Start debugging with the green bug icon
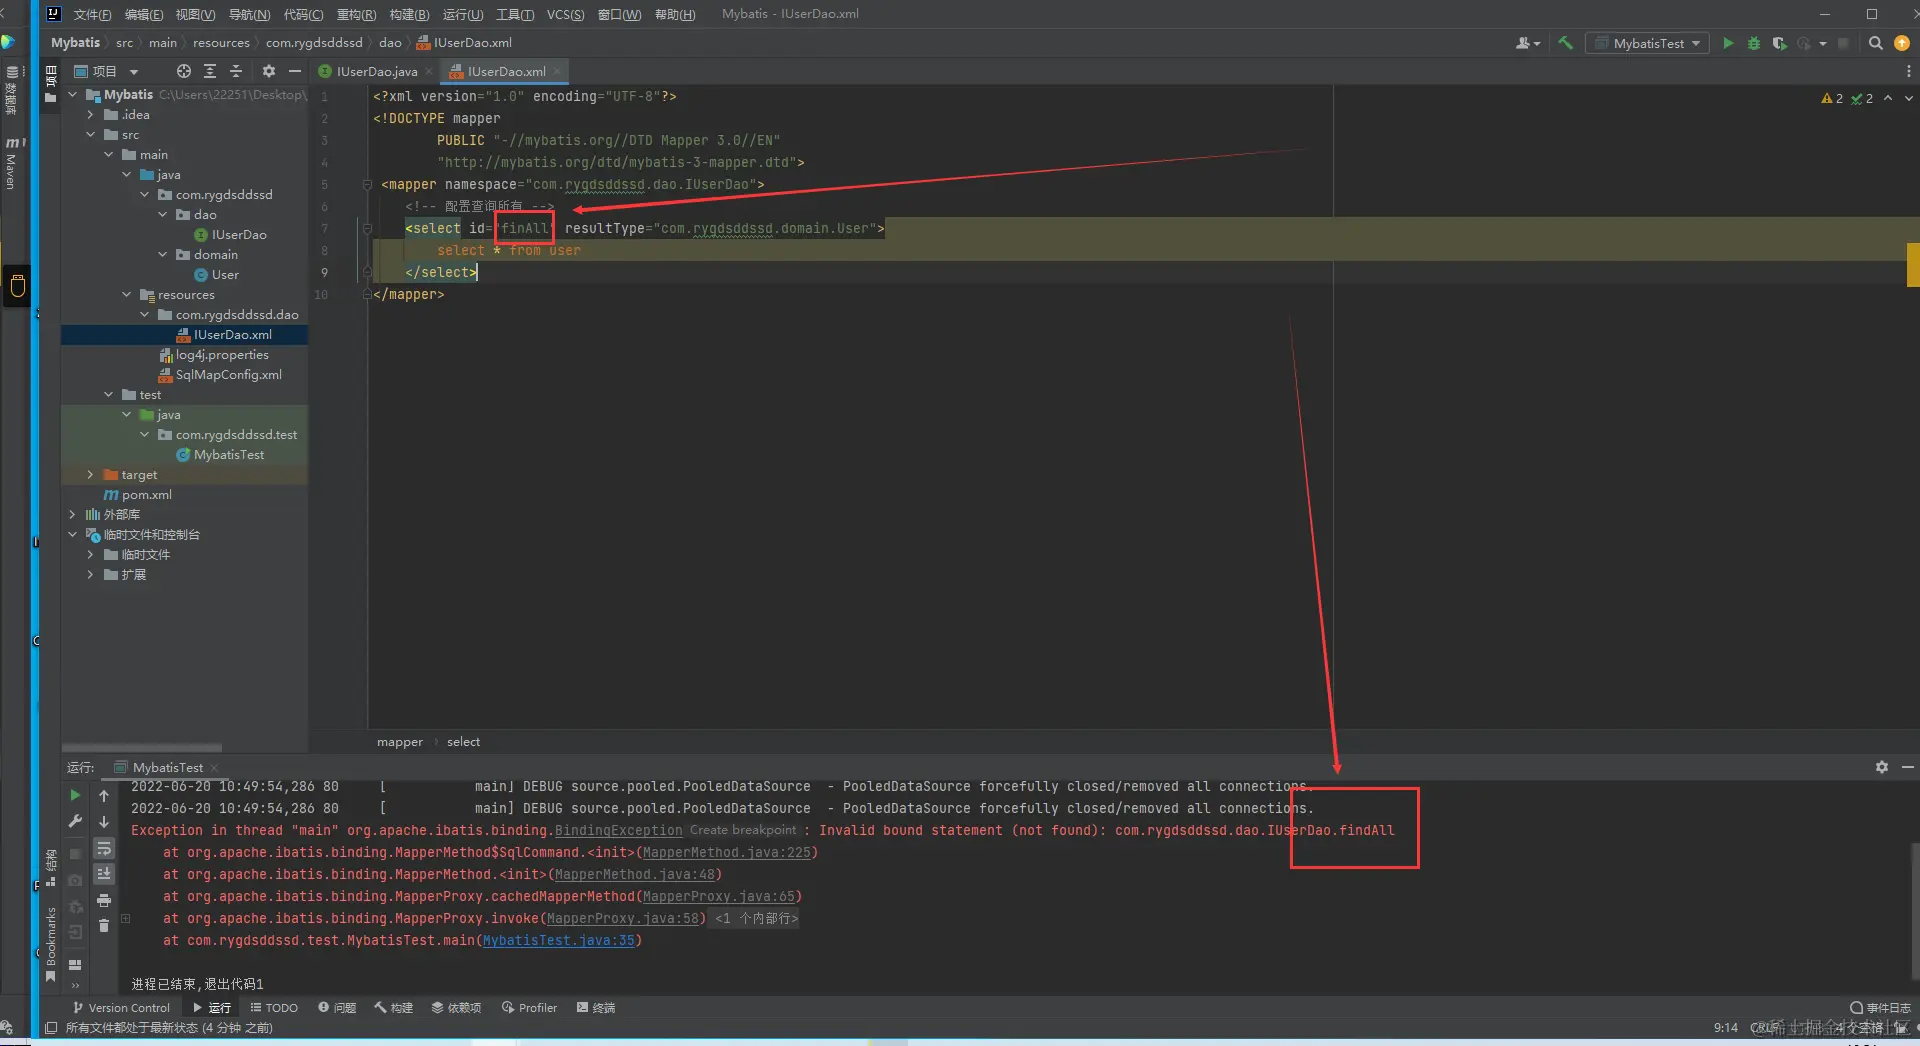The width and height of the screenshot is (1920, 1046). pos(1753,43)
